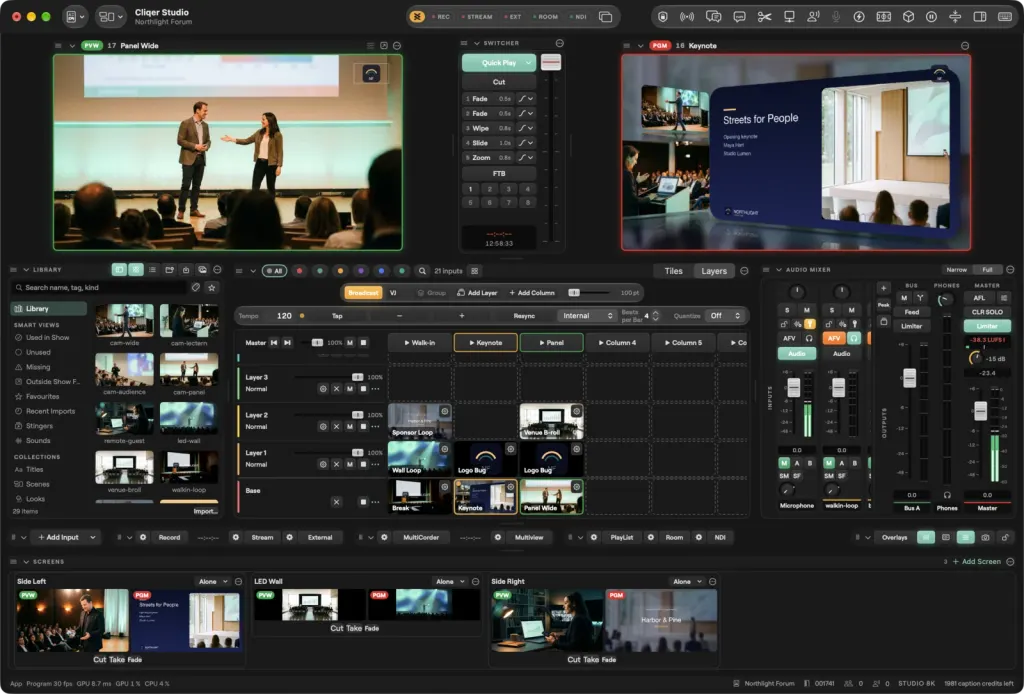Click the tag icon beside library search
This screenshot has height=694, width=1024.
(196, 287)
